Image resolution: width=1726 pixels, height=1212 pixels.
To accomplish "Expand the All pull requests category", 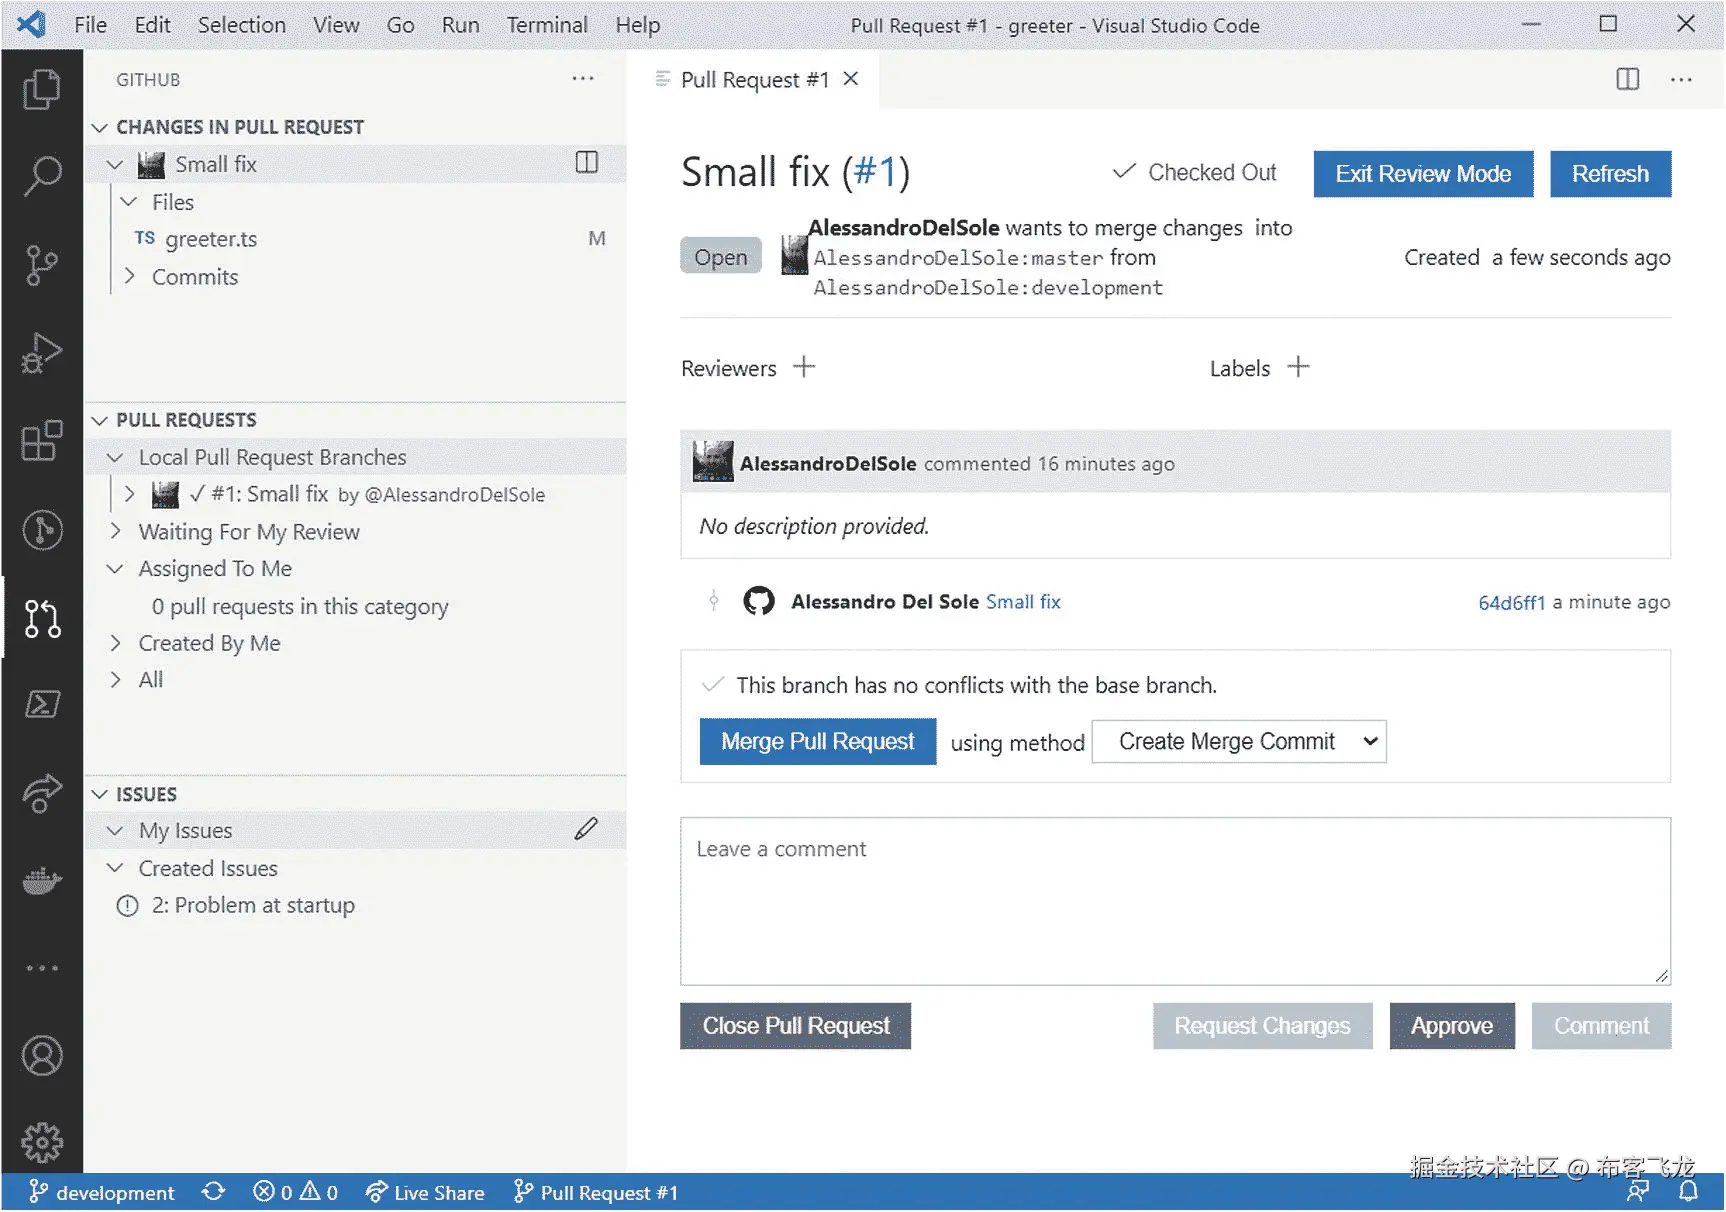I will (x=115, y=679).
